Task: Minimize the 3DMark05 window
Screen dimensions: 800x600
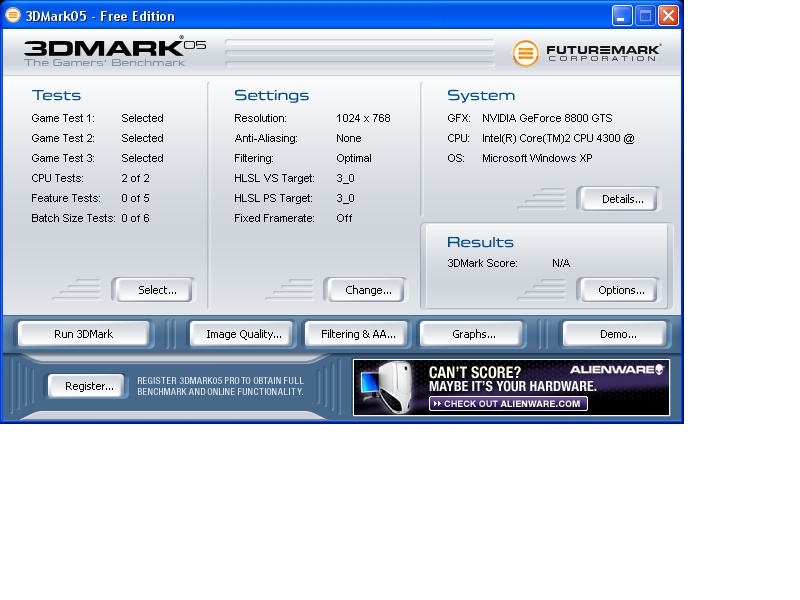Action: pyautogui.click(x=621, y=16)
